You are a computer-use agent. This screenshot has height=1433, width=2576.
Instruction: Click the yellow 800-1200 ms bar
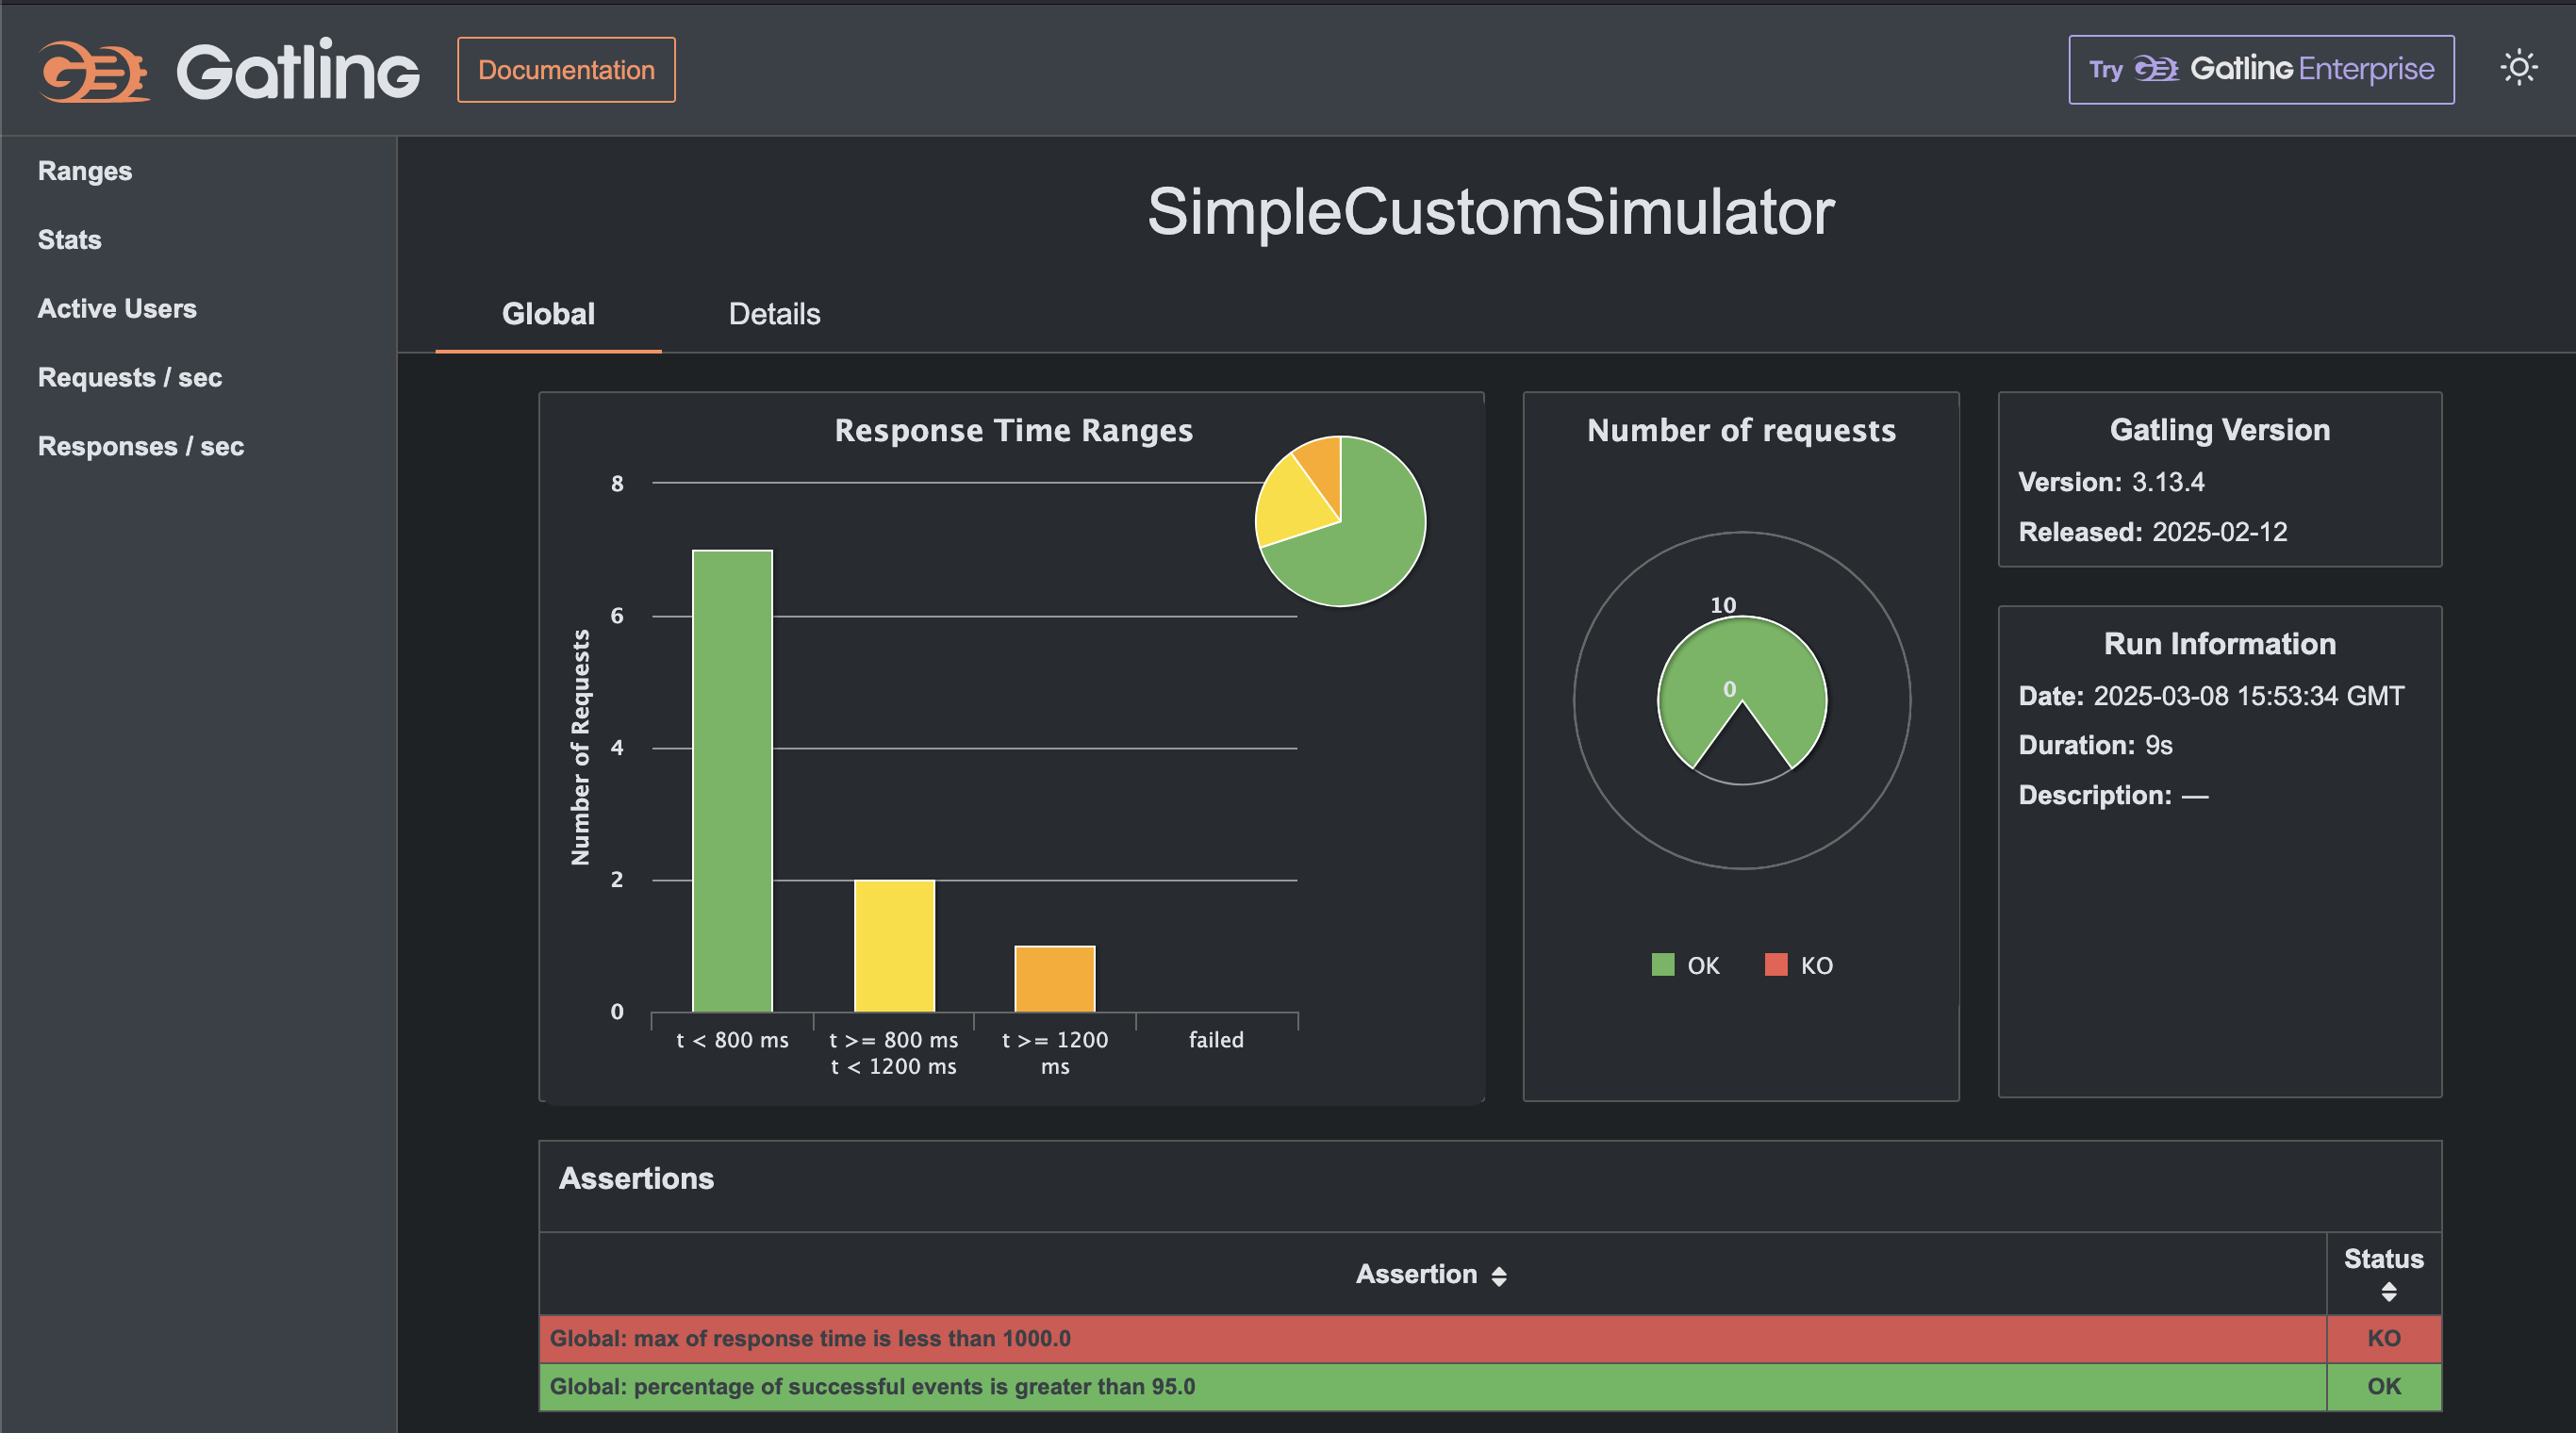coord(894,945)
